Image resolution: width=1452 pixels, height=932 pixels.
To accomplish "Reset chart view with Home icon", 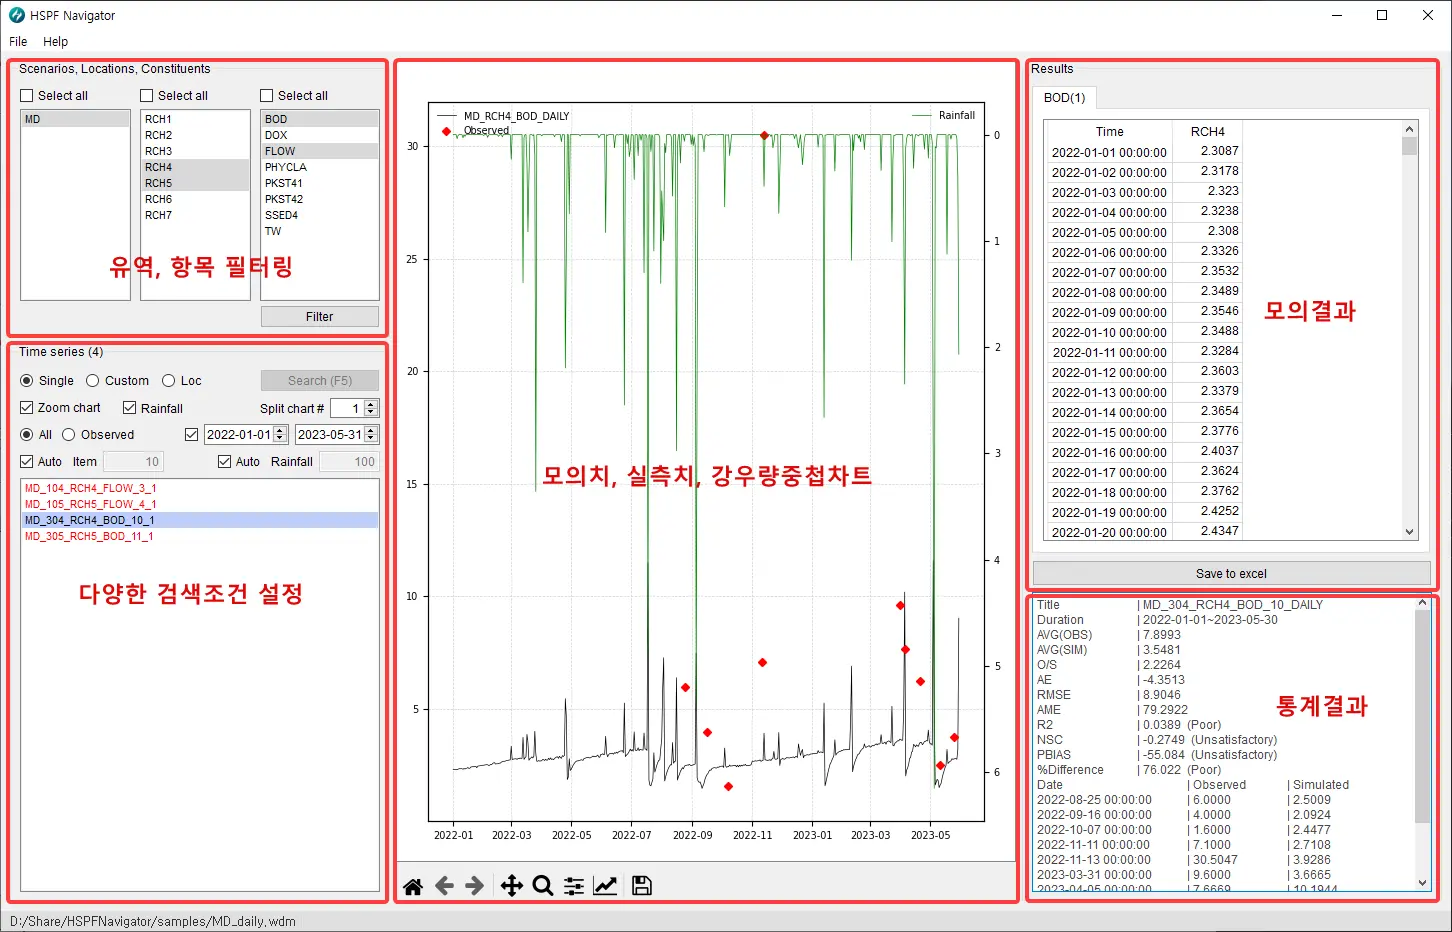I will coord(412,886).
